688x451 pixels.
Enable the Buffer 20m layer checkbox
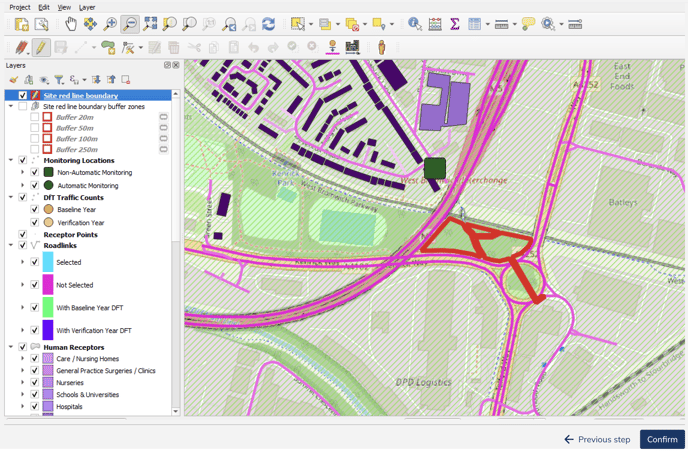click(35, 117)
